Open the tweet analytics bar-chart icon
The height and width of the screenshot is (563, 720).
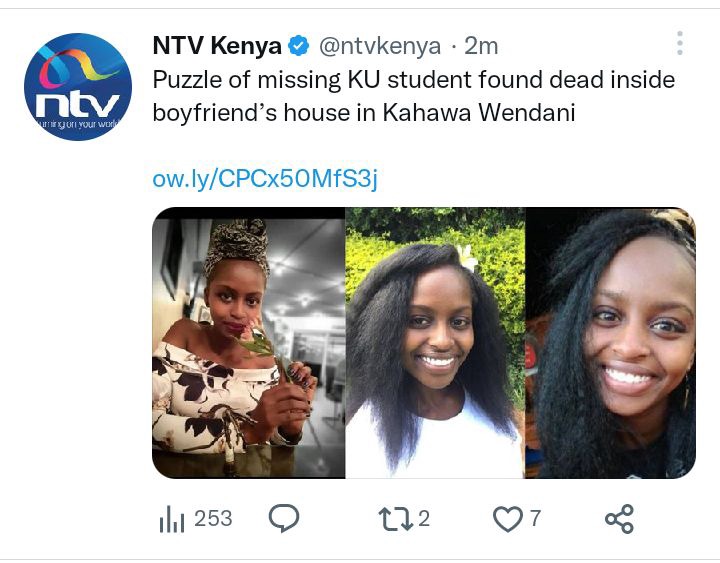172,519
